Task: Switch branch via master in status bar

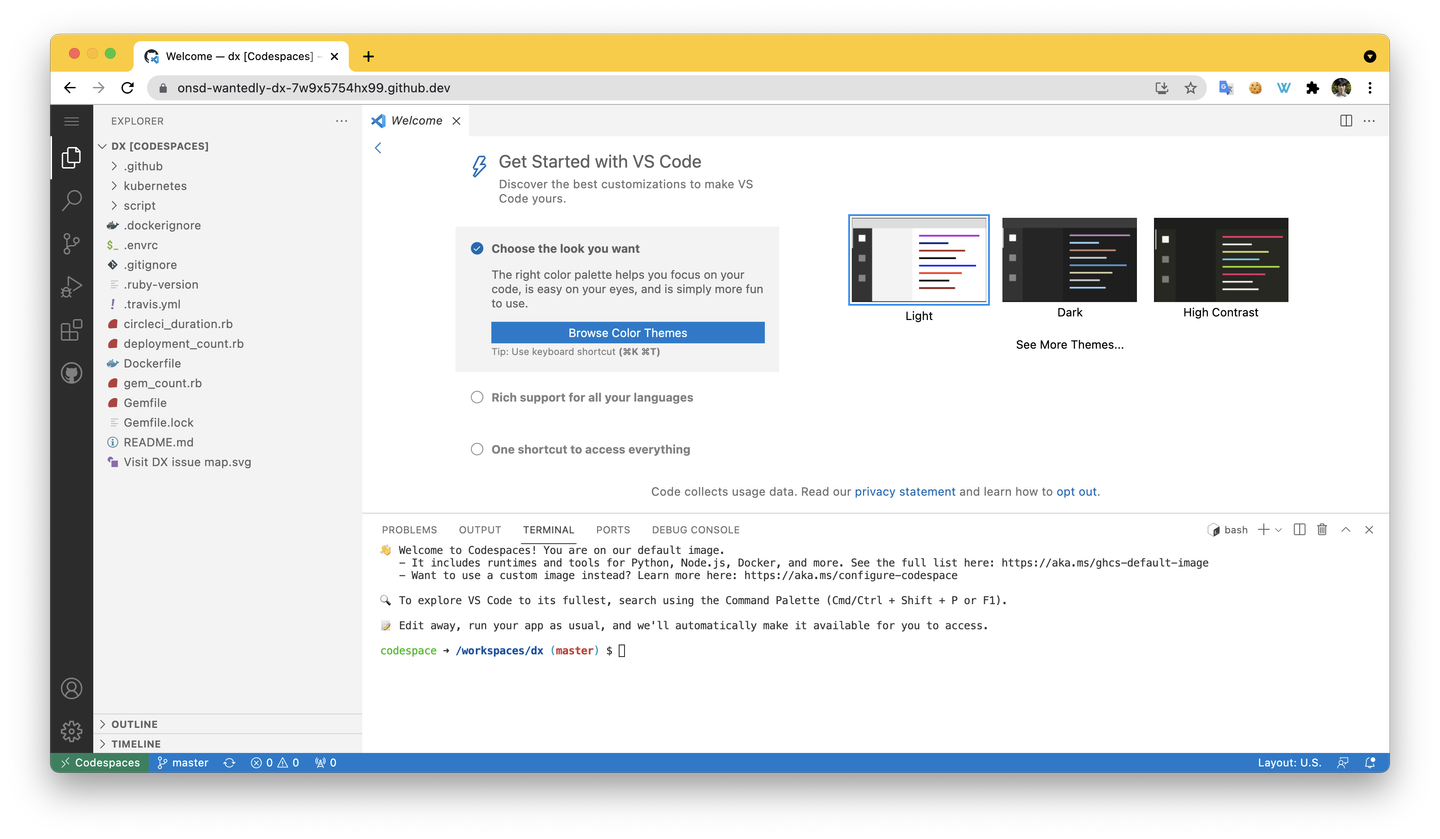Action: [183, 763]
